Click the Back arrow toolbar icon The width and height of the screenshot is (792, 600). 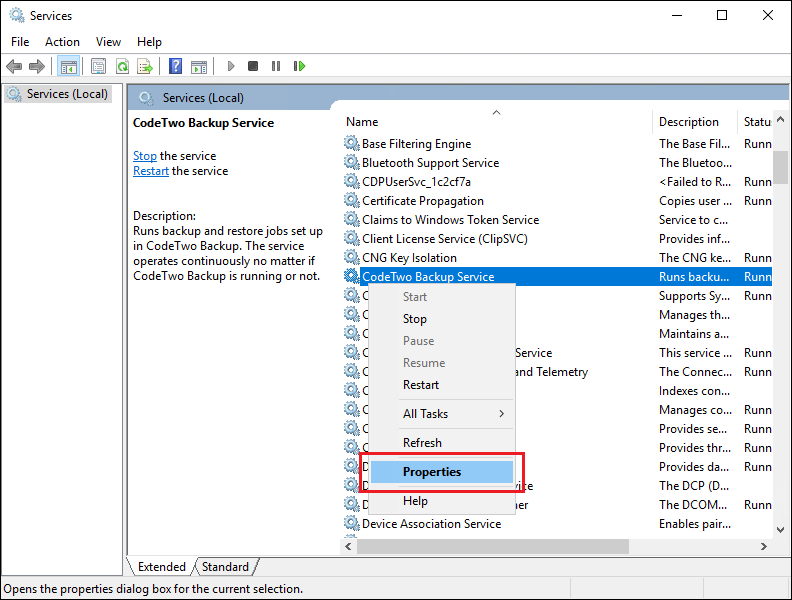tap(14, 66)
